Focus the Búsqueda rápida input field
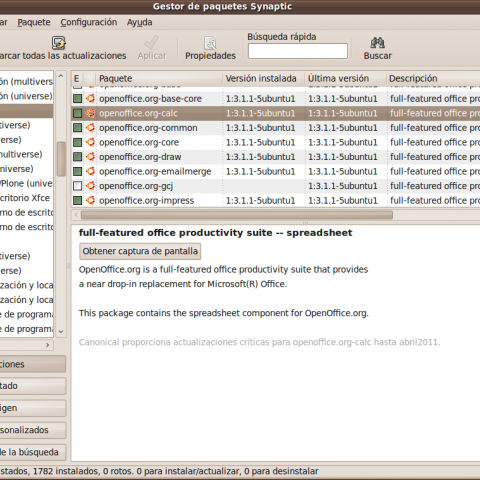The width and height of the screenshot is (480, 480). pos(298,51)
